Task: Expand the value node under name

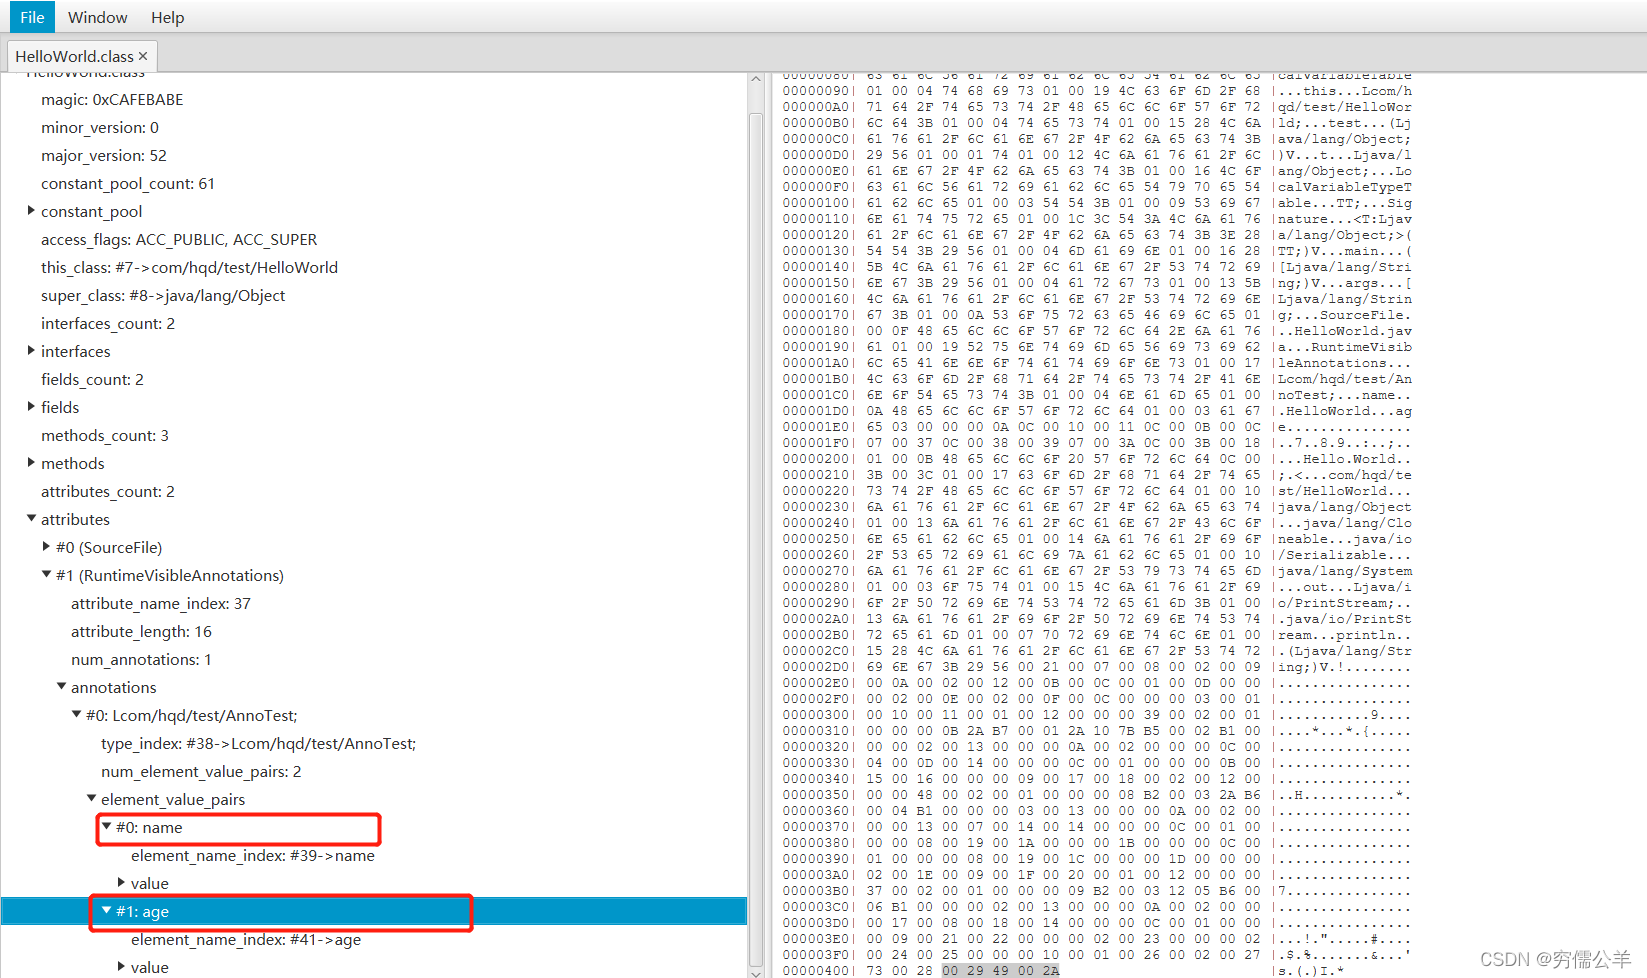Action: tap(121, 883)
